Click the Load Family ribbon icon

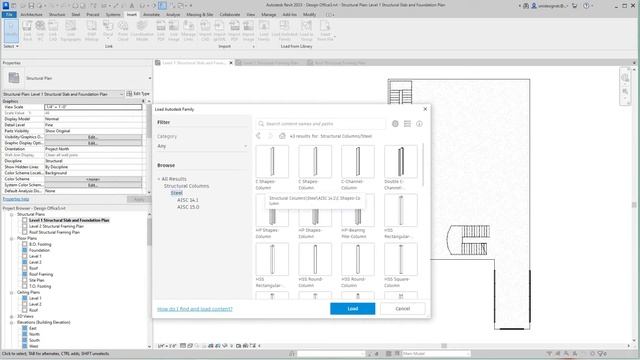264,31
